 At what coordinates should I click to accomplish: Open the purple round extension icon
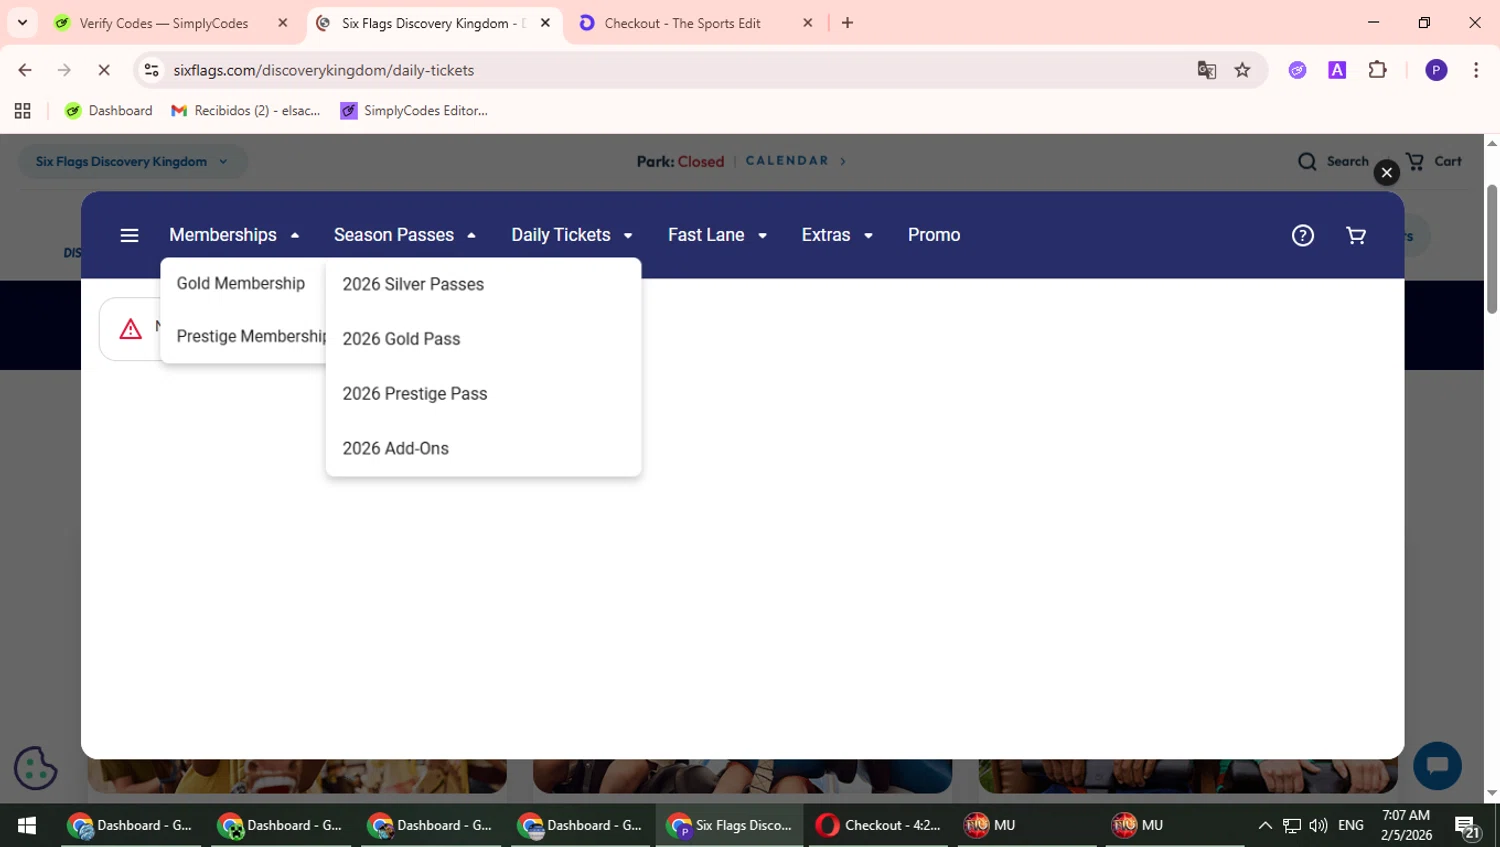[1297, 70]
